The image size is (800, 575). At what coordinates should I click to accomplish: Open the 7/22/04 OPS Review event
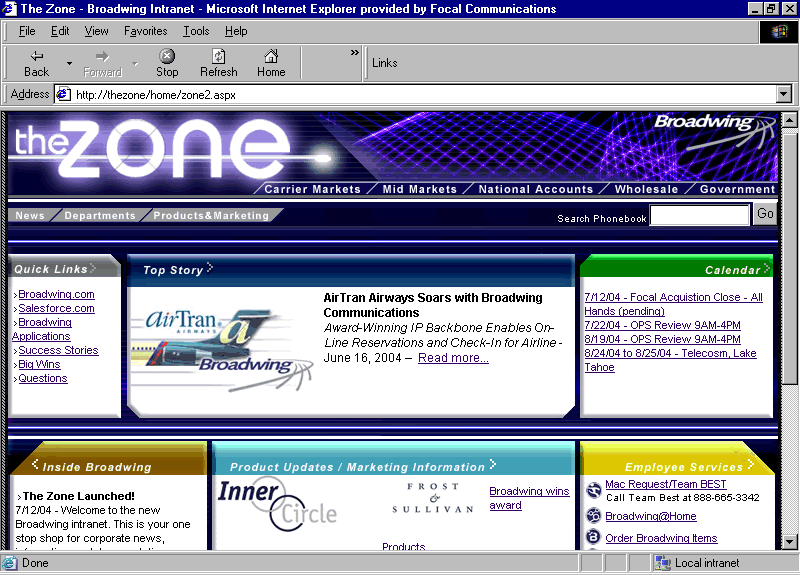pyautogui.click(x=662, y=325)
